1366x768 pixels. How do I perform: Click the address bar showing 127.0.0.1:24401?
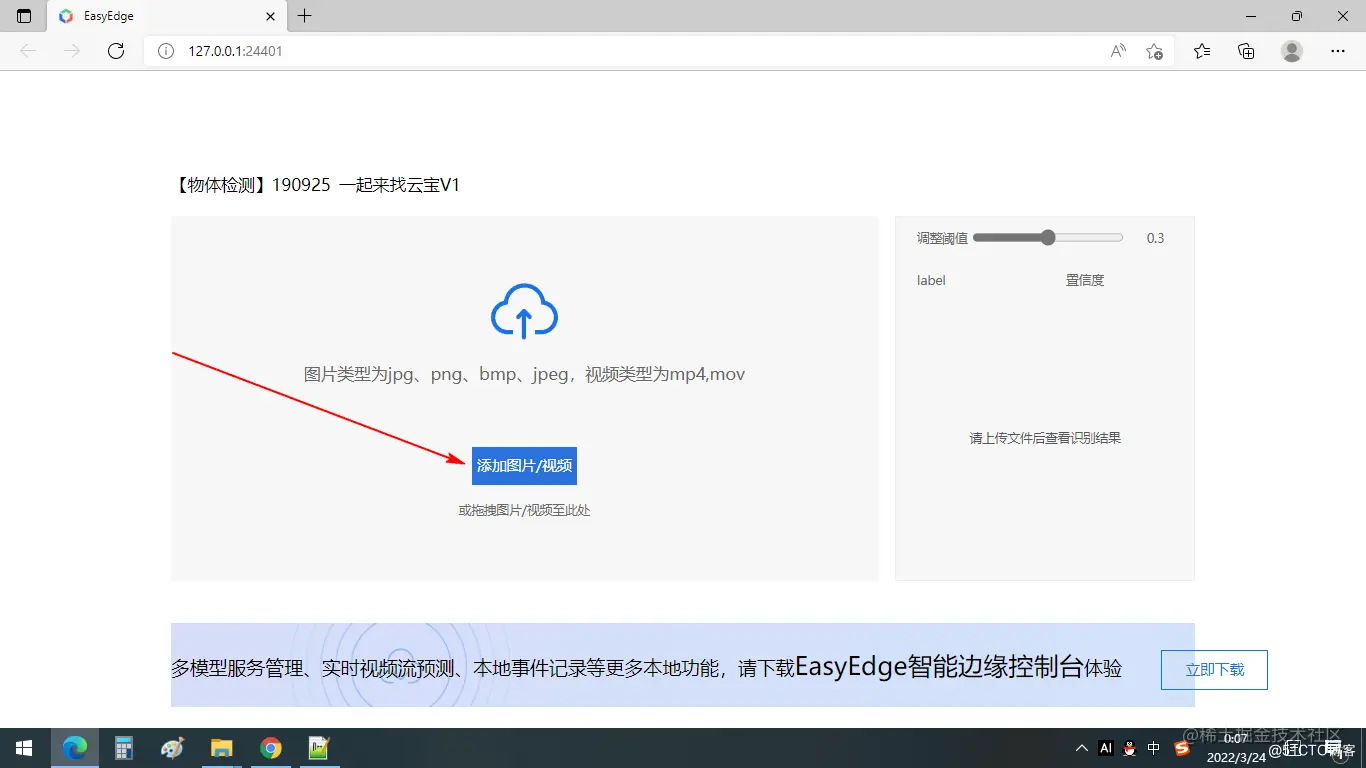[640, 51]
